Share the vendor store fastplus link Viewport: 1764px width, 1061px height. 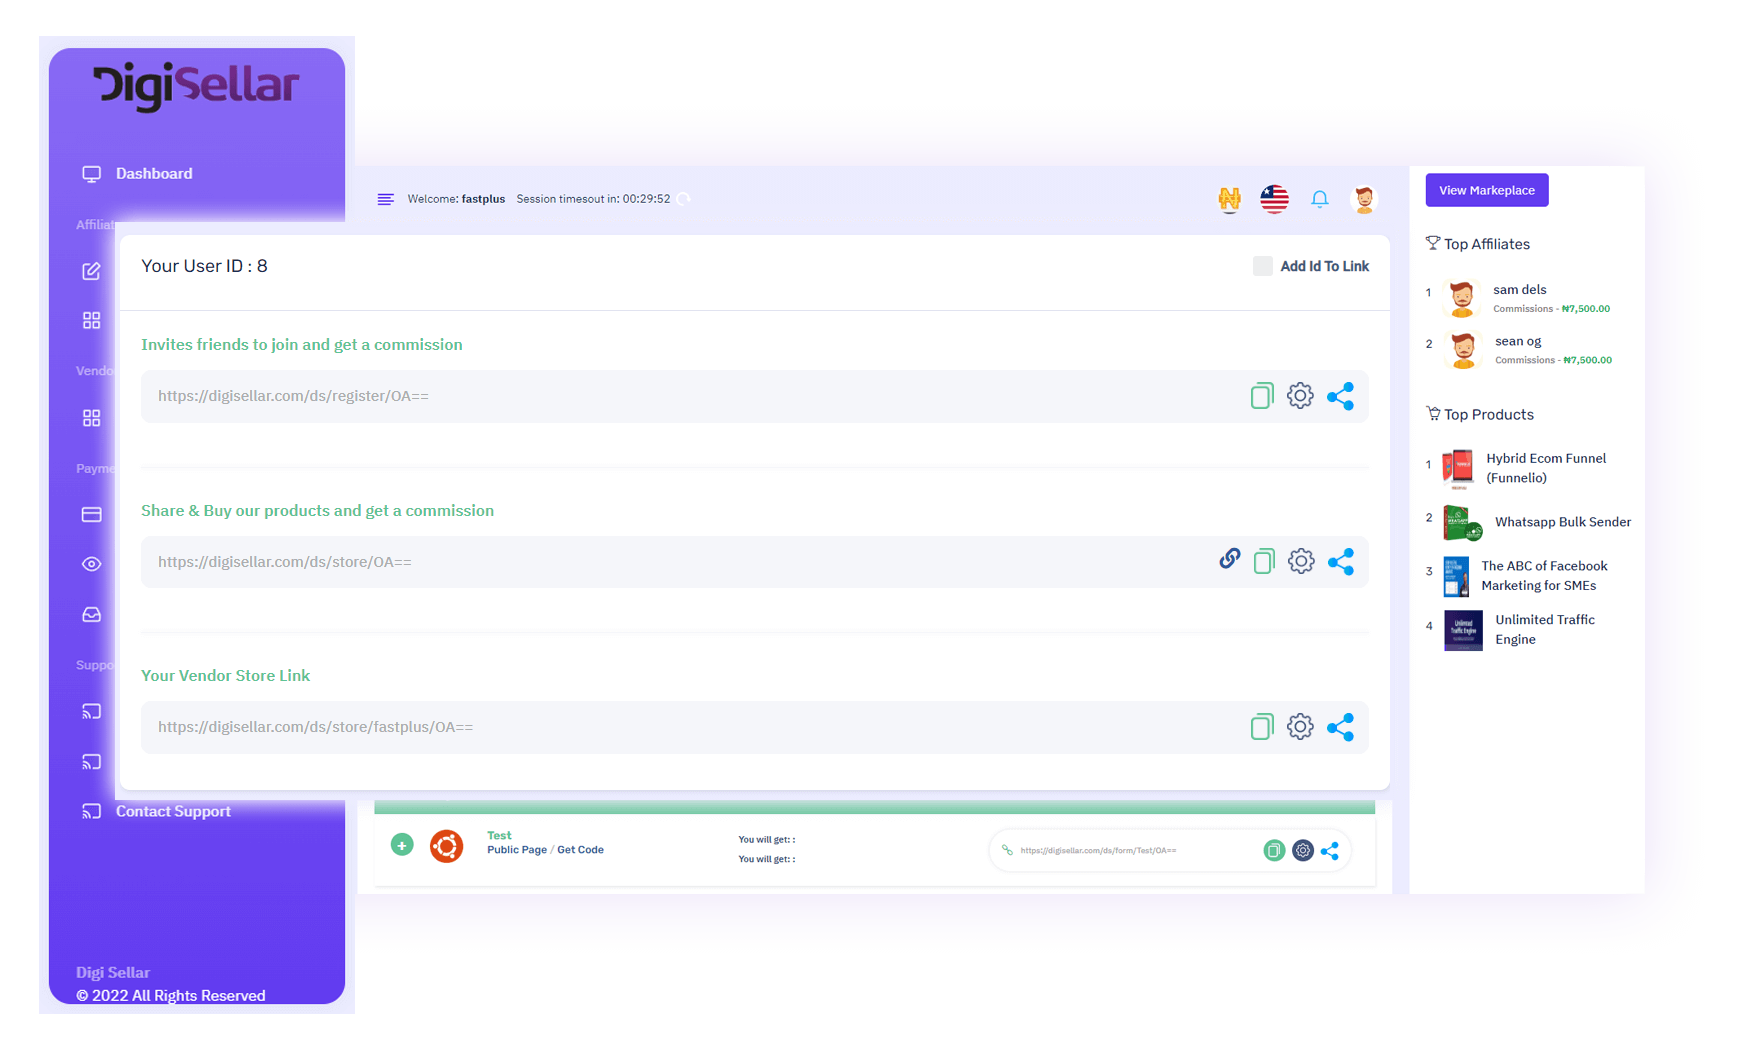coord(1340,727)
